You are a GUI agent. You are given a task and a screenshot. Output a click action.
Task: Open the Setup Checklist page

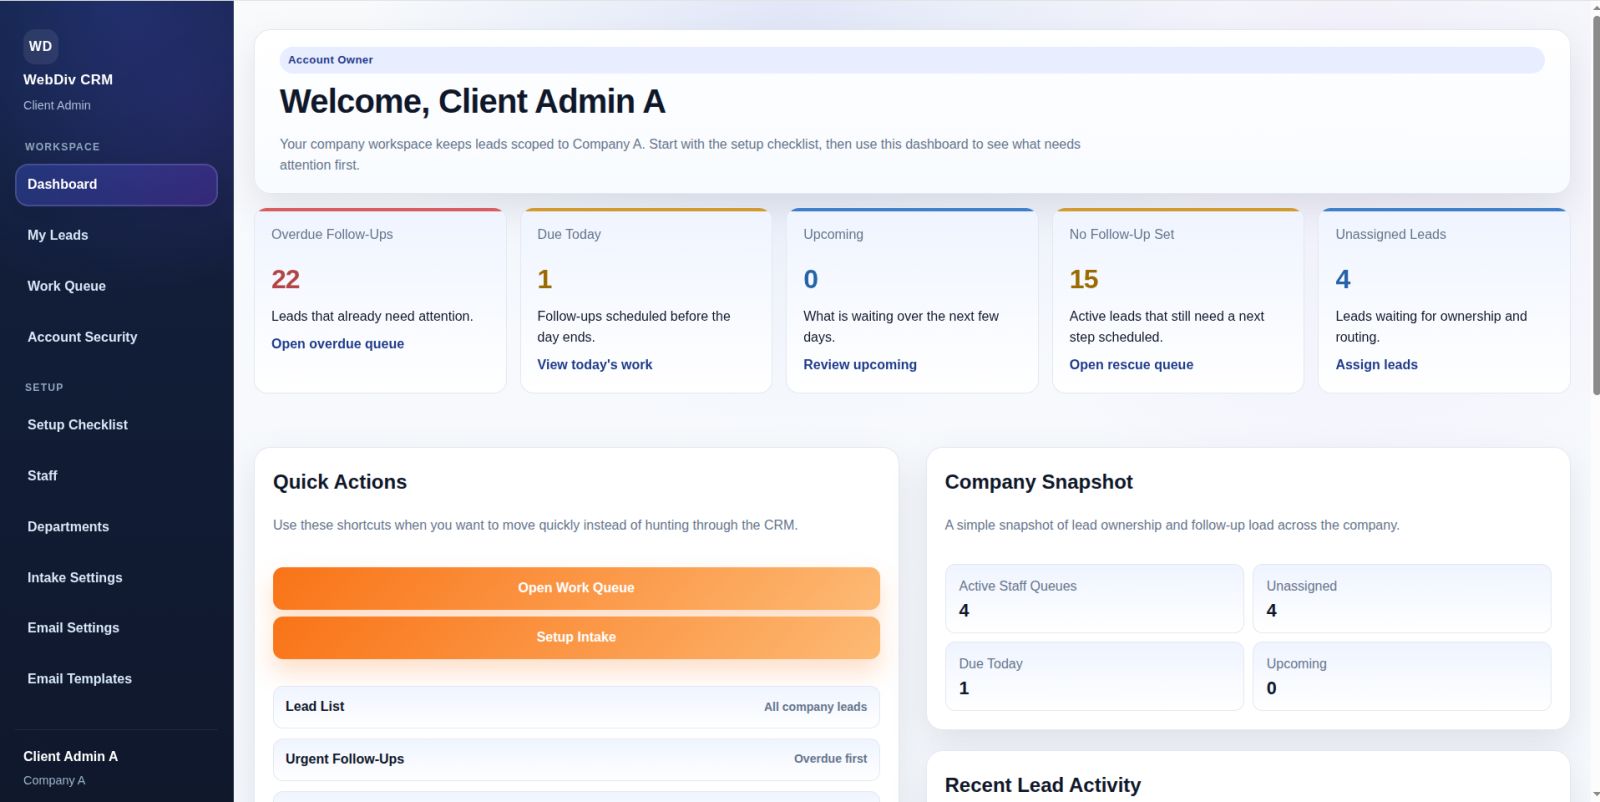(x=78, y=425)
